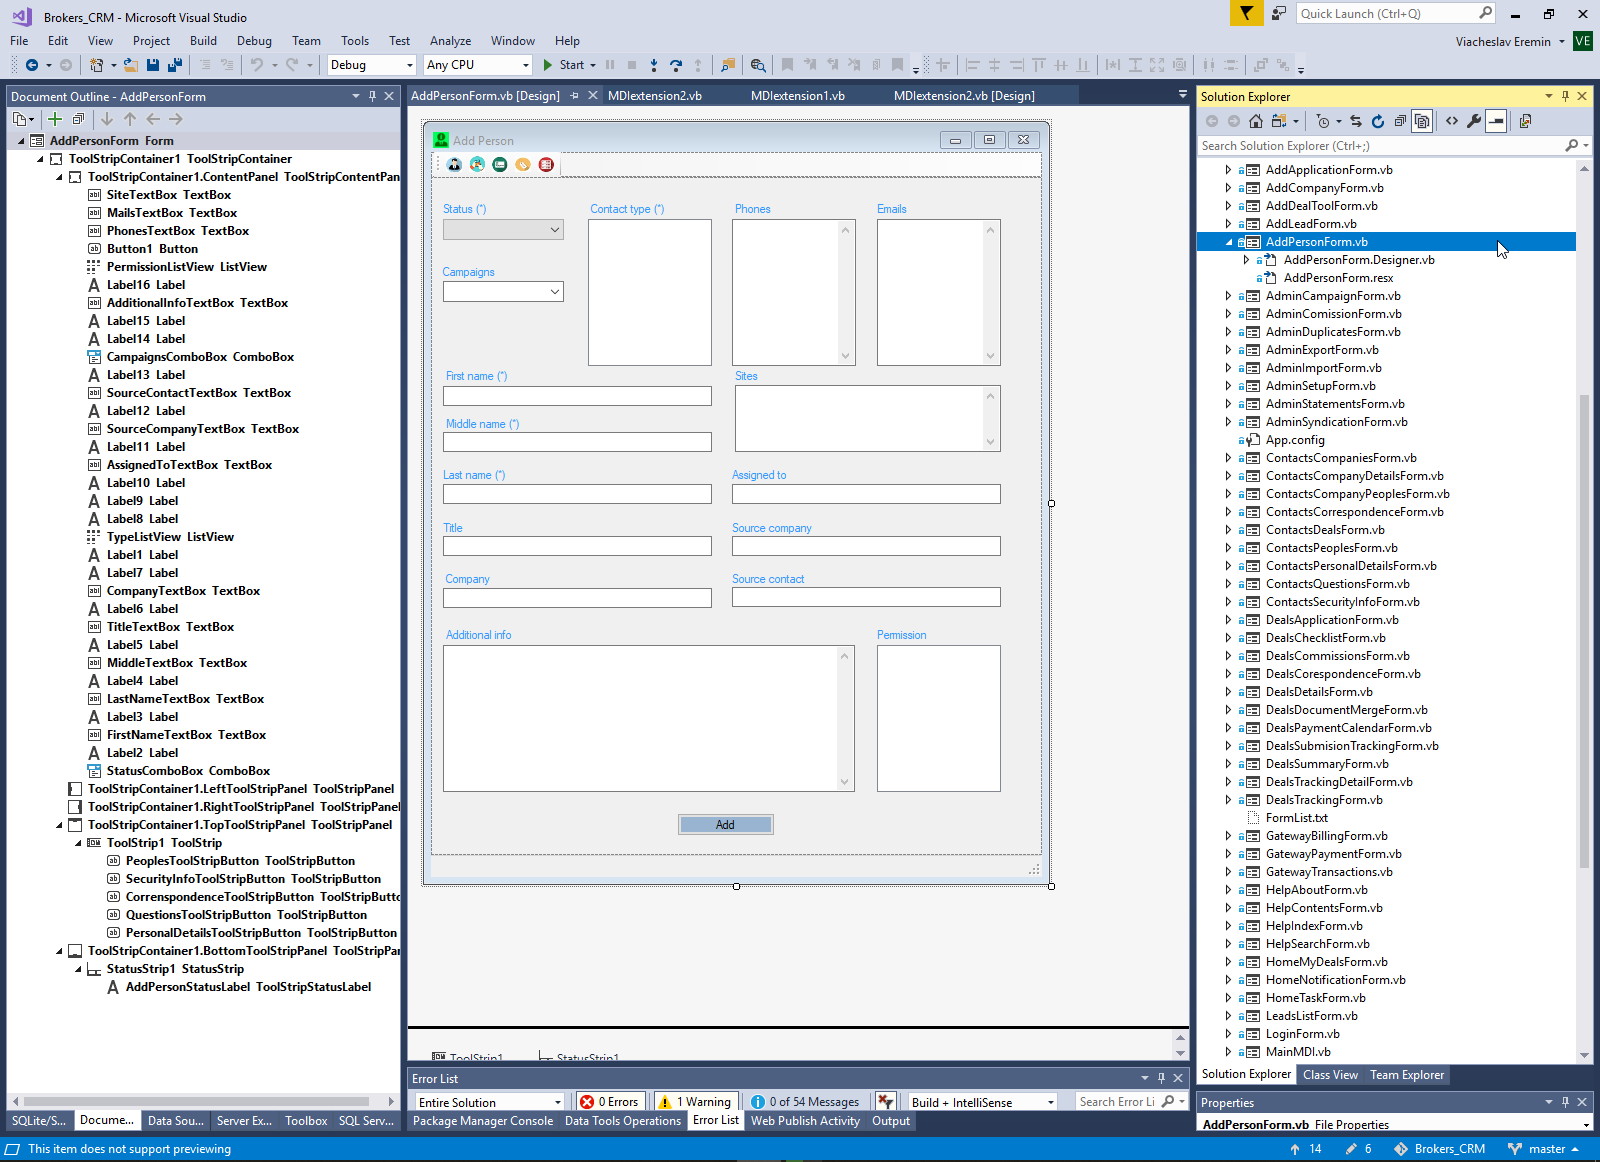
Task: Click the View Code icon in Solution Explorer
Action: pos(1452,121)
